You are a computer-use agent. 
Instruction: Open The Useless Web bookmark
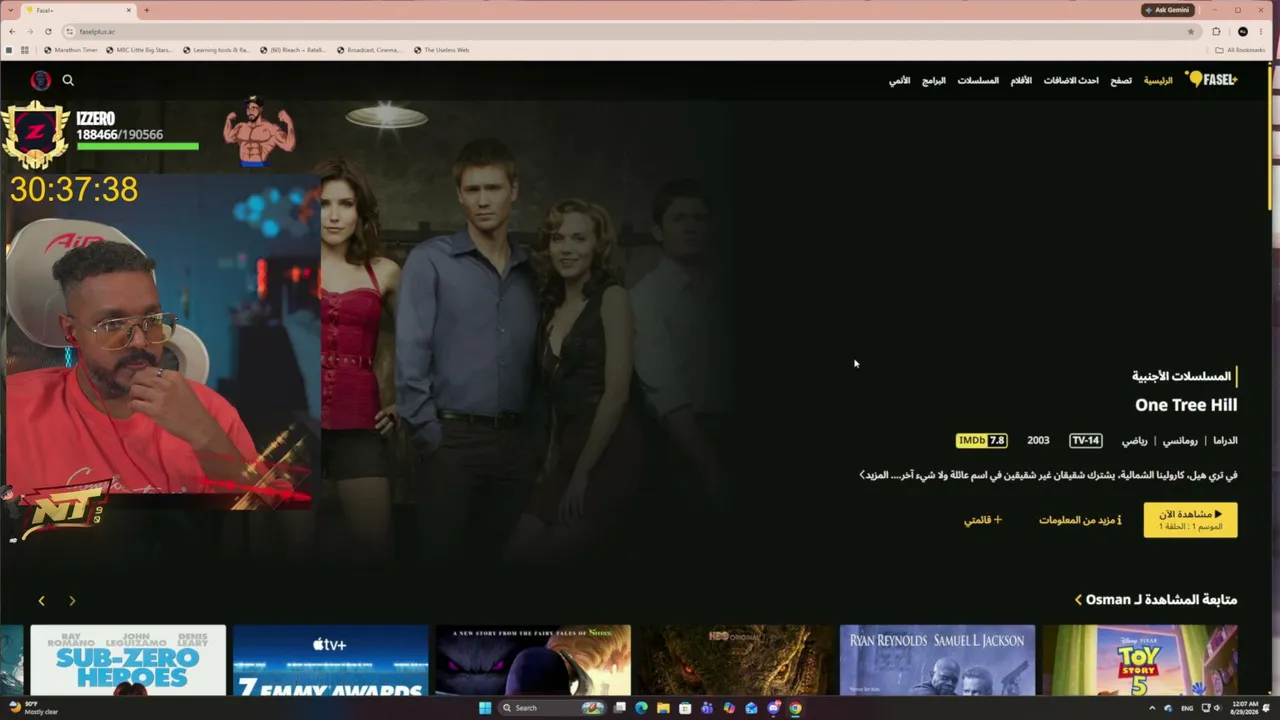point(442,50)
